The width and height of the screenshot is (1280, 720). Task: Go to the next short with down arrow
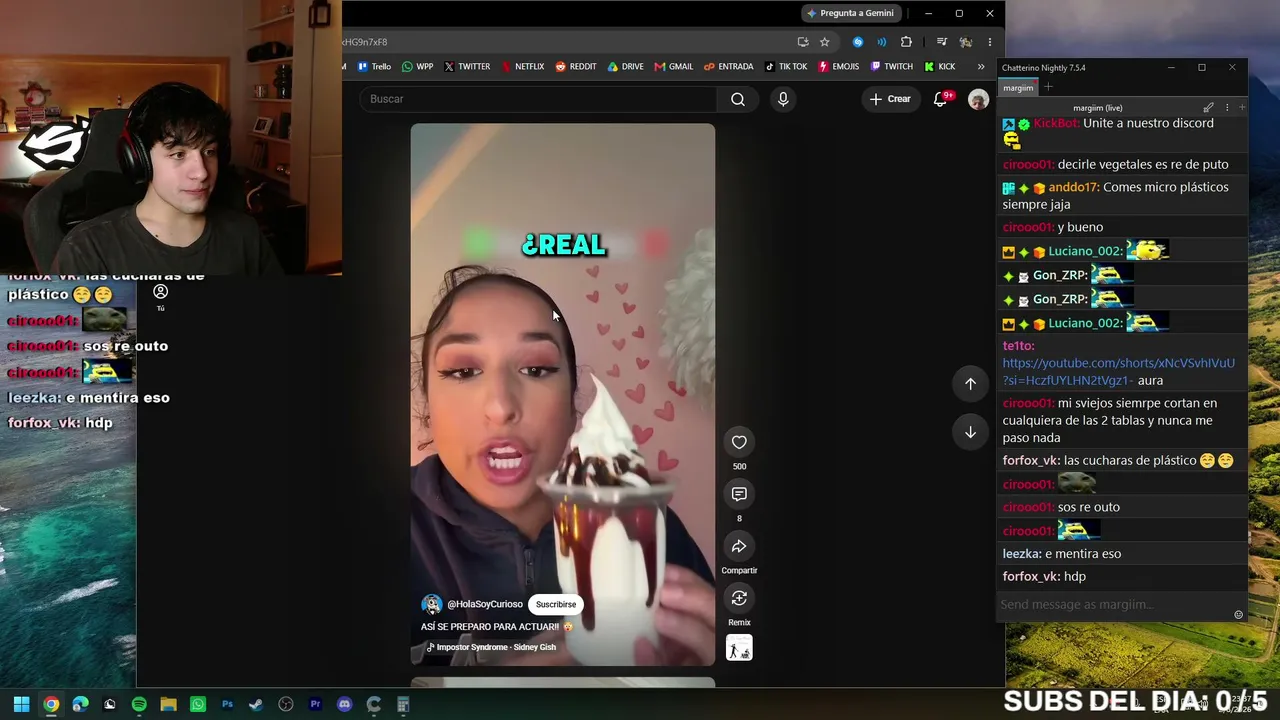(970, 432)
